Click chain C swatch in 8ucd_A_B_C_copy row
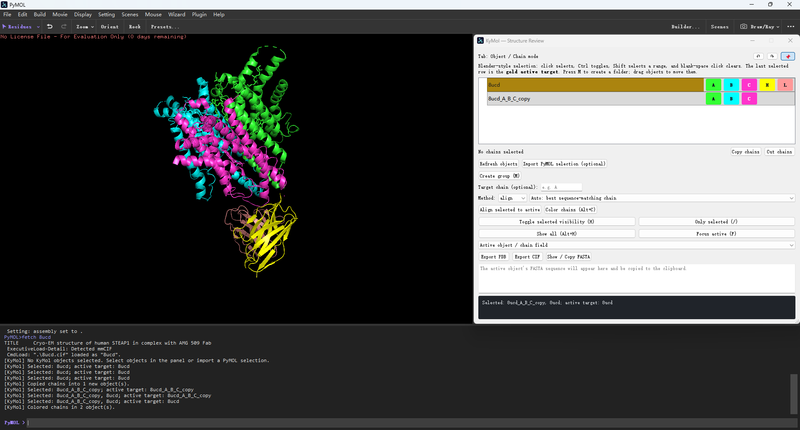The width and height of the screenshot is (800, 430). click(x=749, y=98)
